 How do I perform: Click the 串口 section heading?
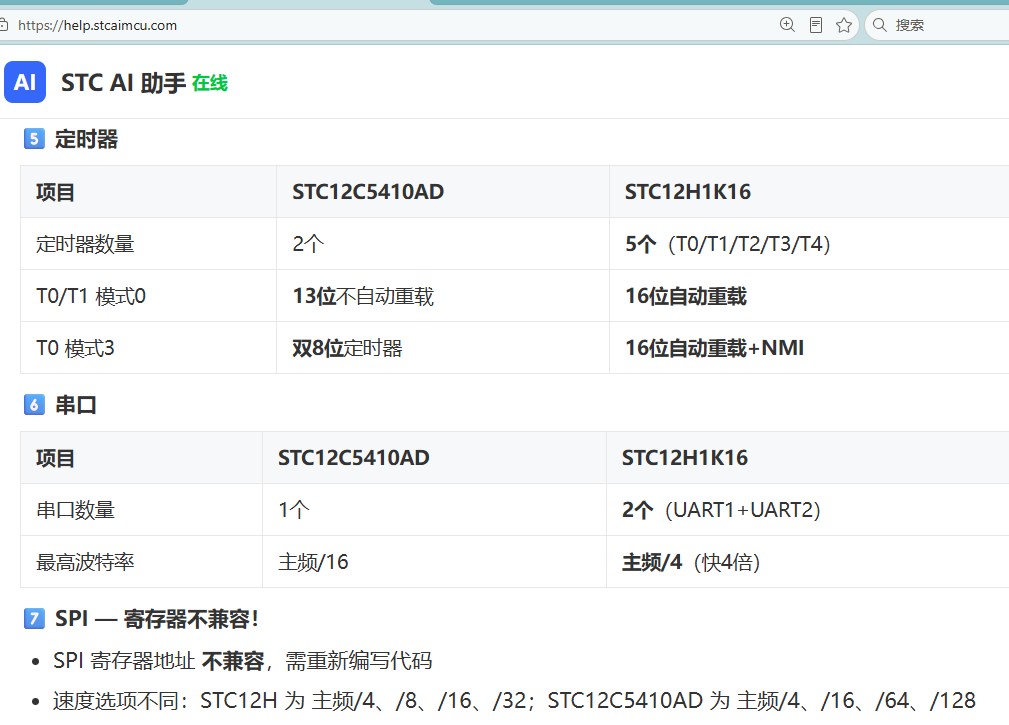pyautogui.click(x=76, y=405)
